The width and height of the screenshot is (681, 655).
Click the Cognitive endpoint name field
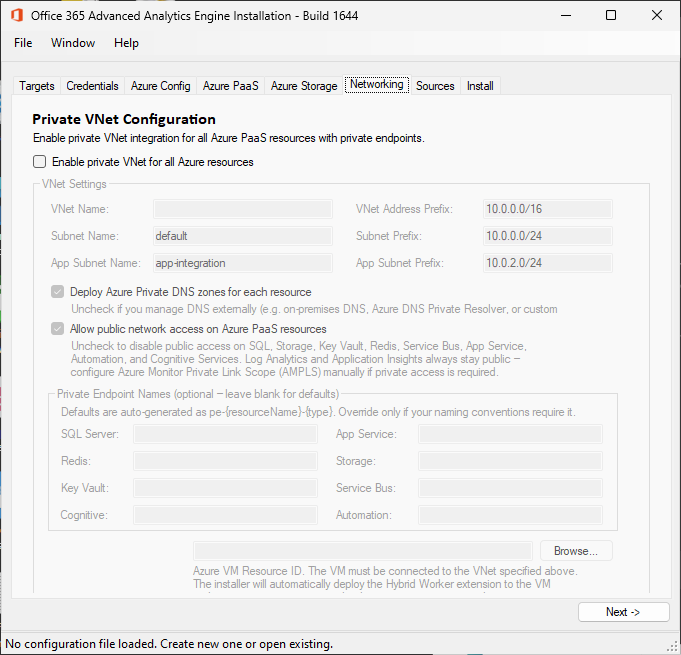(x=225, y=515)
